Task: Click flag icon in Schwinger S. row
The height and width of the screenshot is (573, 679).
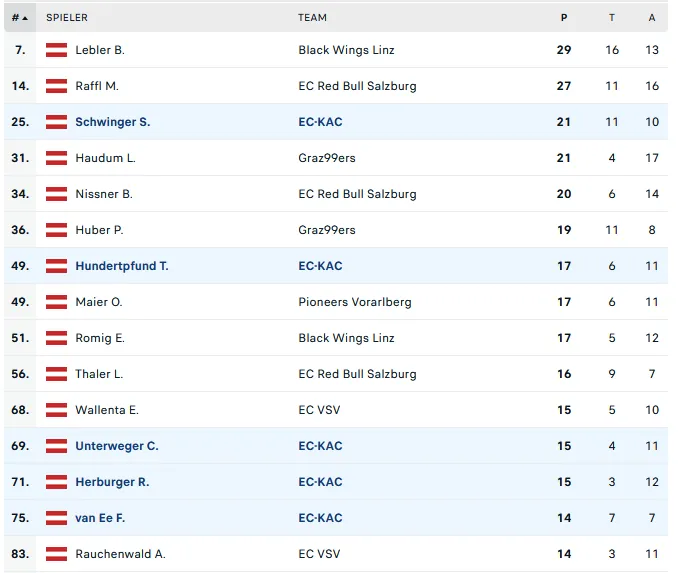Action: point(56,122)
